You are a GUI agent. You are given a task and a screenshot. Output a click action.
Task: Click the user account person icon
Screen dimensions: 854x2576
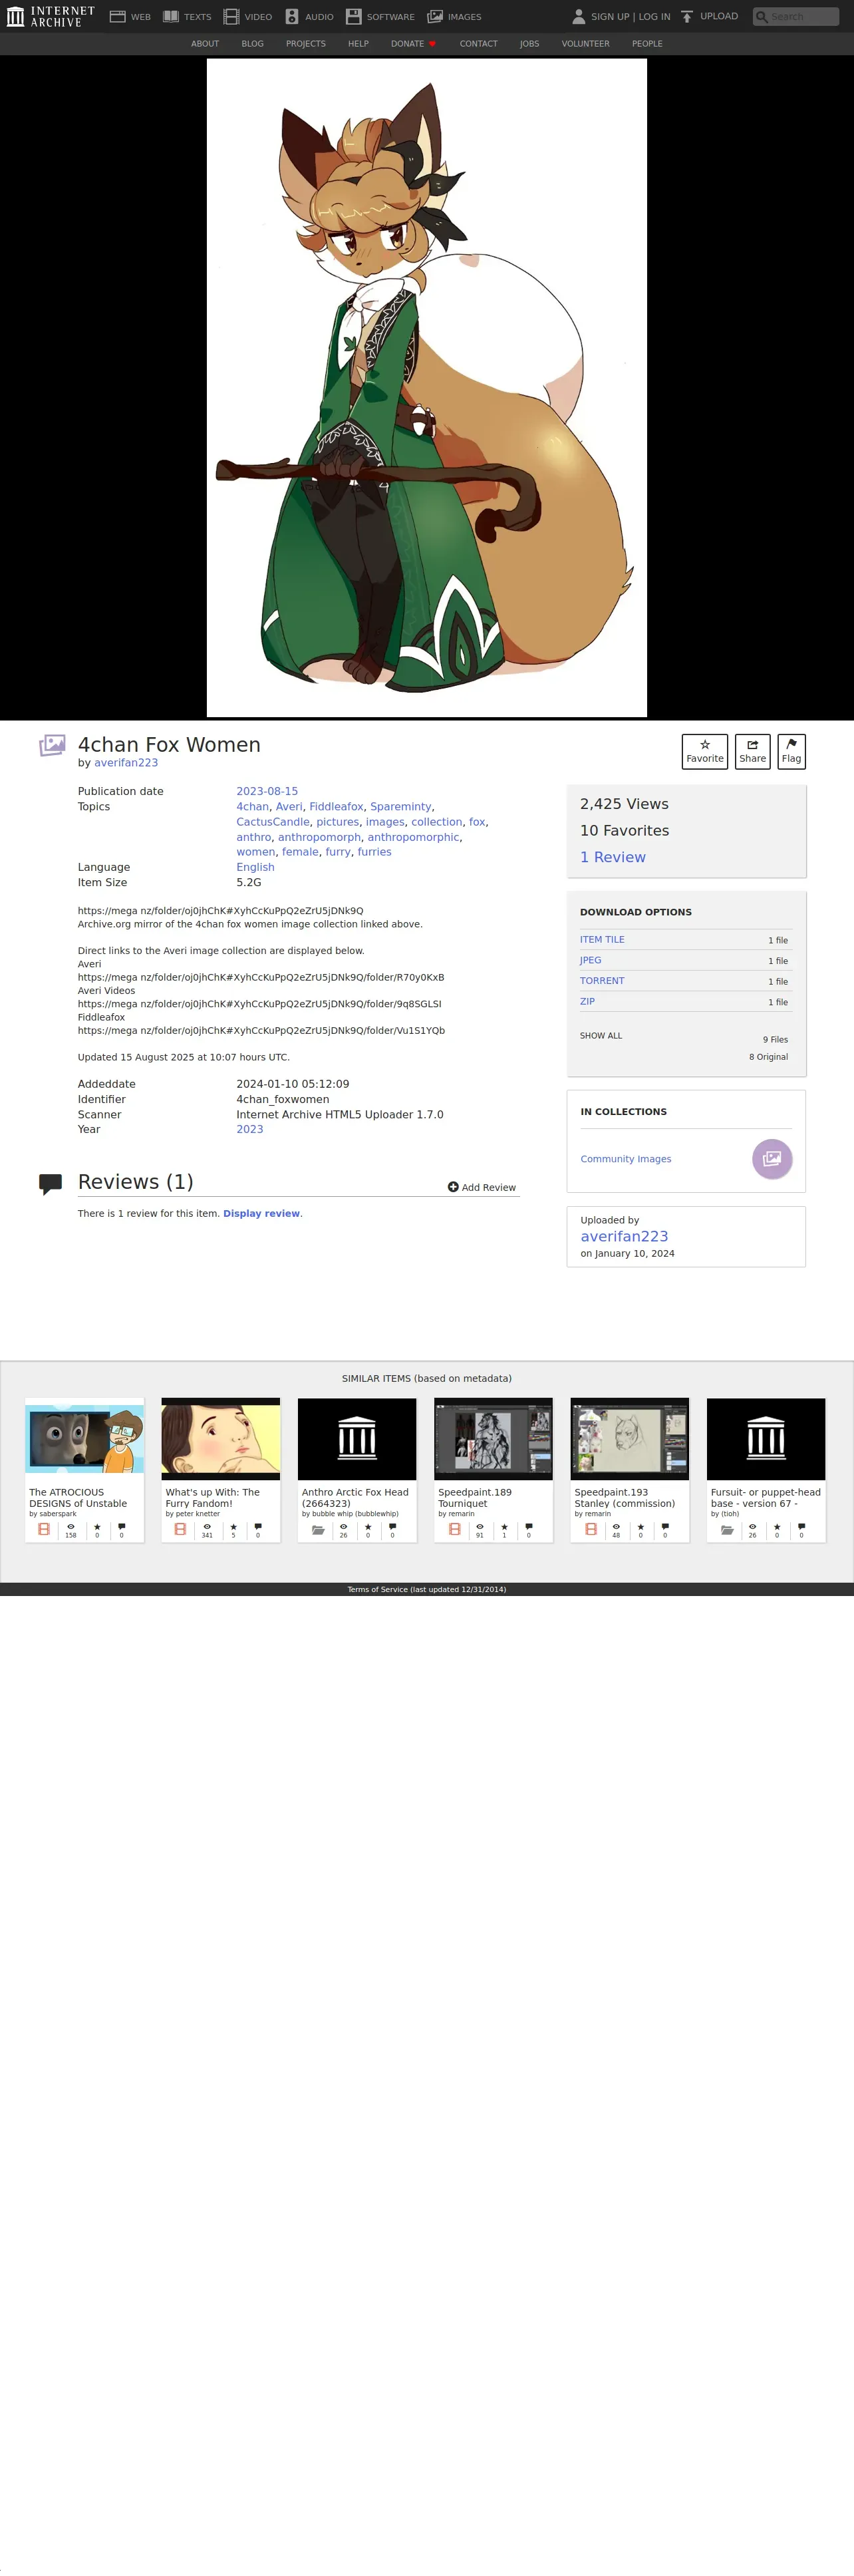coord(578,17)
